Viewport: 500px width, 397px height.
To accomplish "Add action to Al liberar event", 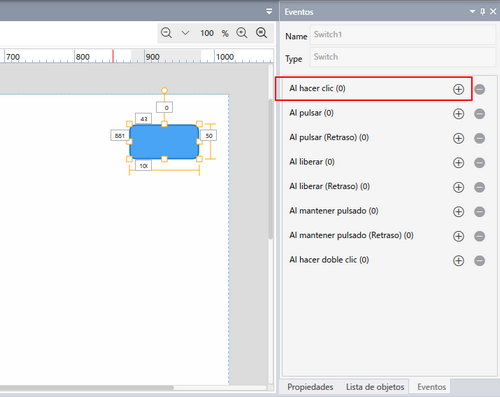I will click(458, 163).
